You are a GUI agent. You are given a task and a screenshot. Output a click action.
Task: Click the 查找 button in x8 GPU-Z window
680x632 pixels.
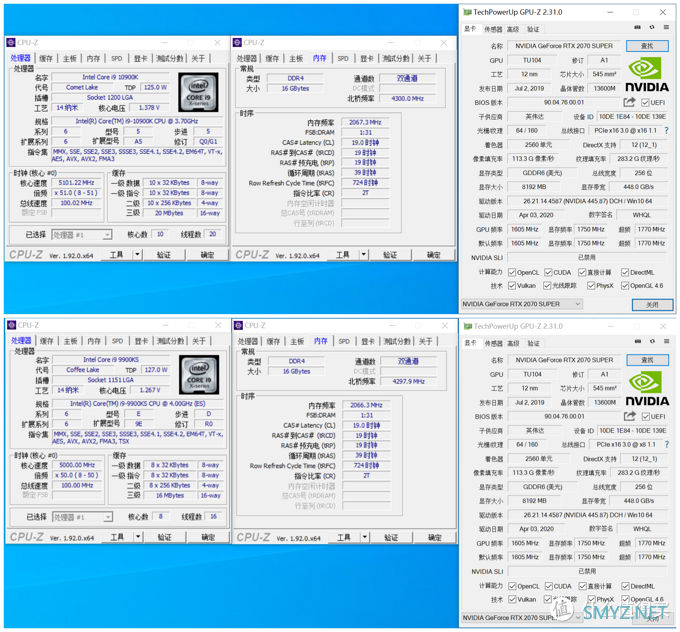coord(647,360)
